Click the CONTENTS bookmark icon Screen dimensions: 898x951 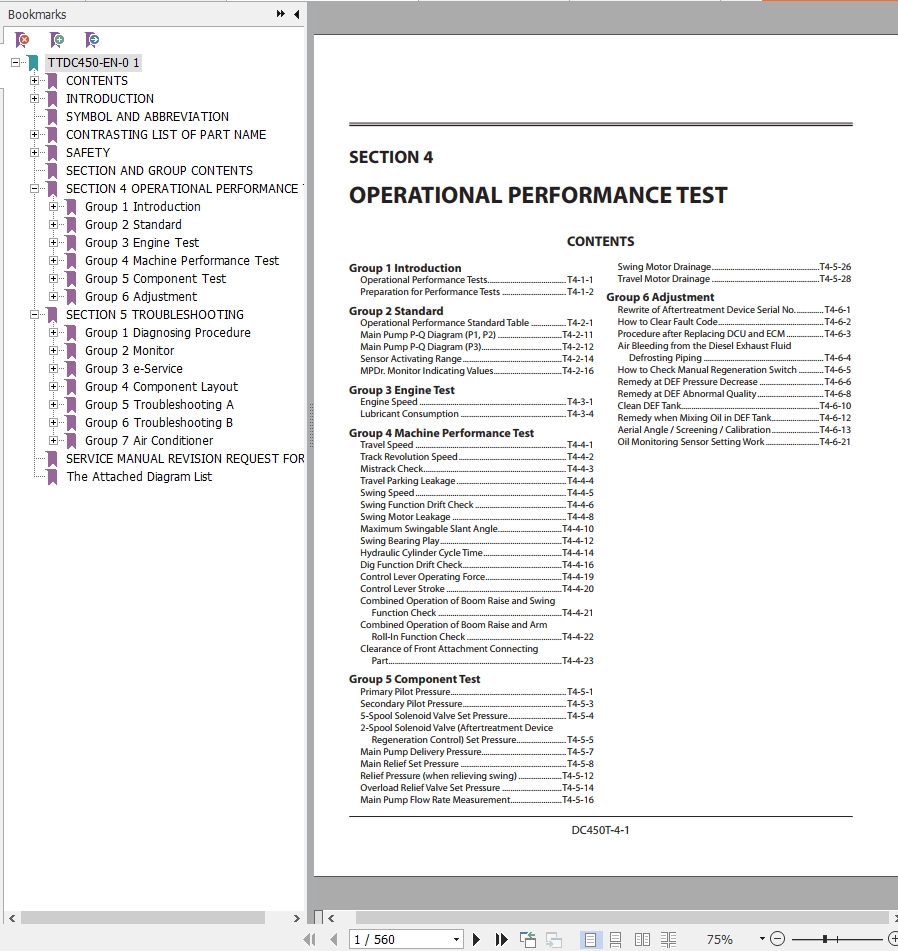52,81
